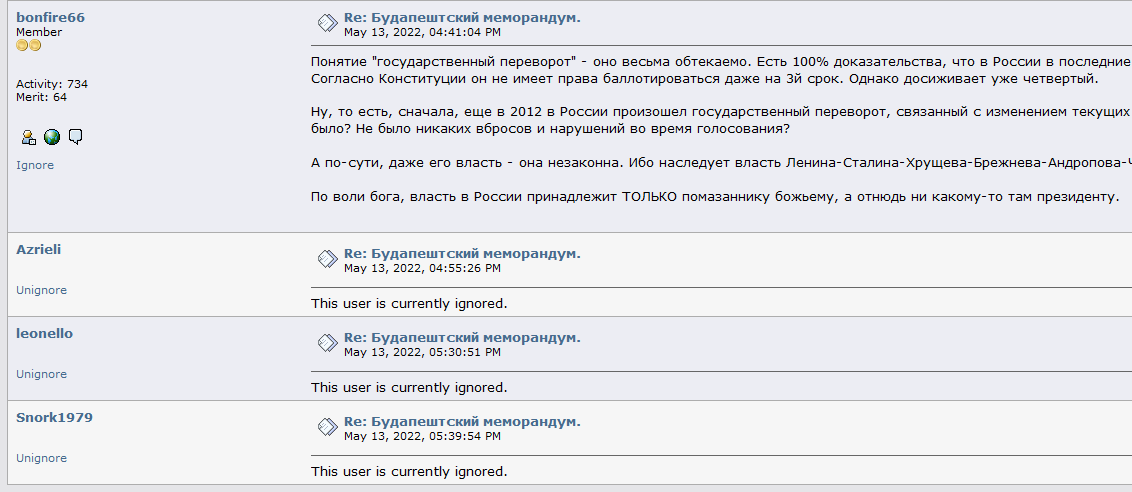Click the post icon in leonello's reply header
Image resolution: width=1132 pixels, height=492 pixels.
(x=328, y=344)
